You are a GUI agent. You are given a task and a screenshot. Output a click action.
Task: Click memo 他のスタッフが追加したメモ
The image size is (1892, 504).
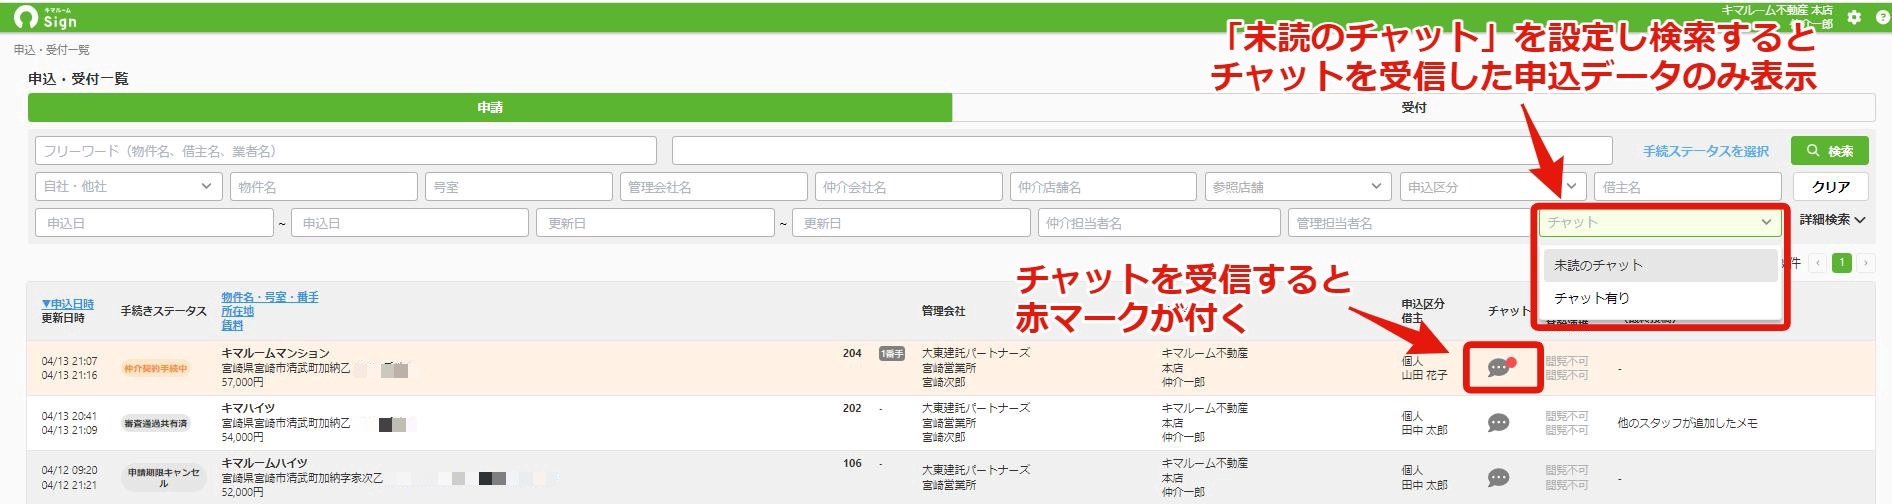click(1687, 423)
